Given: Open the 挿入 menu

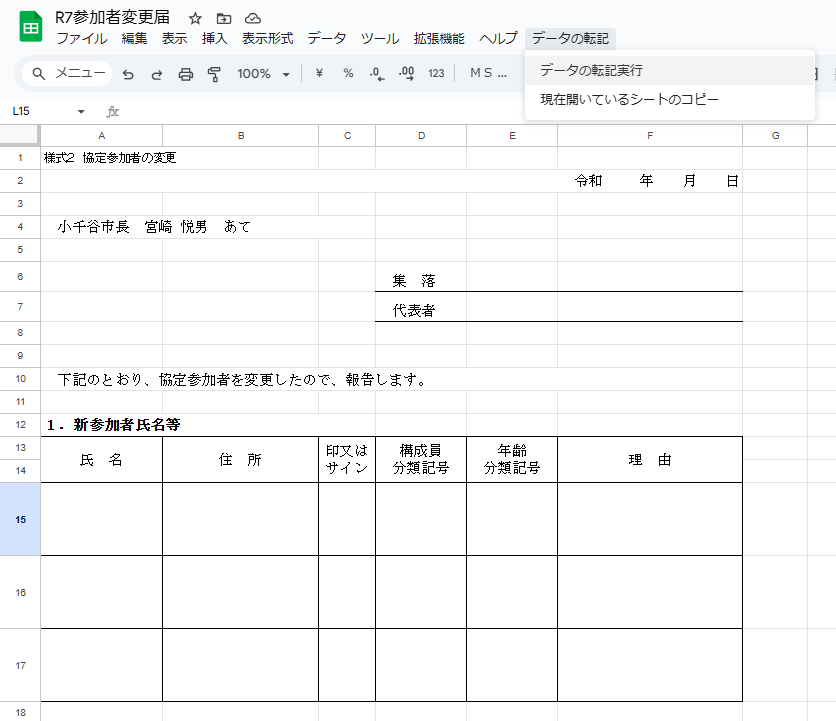Looking at the screenshot, I should click(x=214, y=38).
